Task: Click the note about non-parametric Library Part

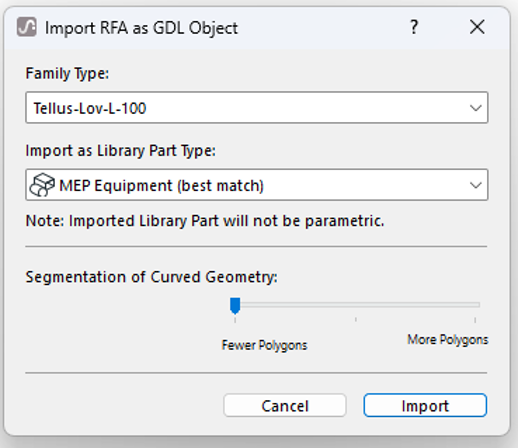Action: pos(205,221)
